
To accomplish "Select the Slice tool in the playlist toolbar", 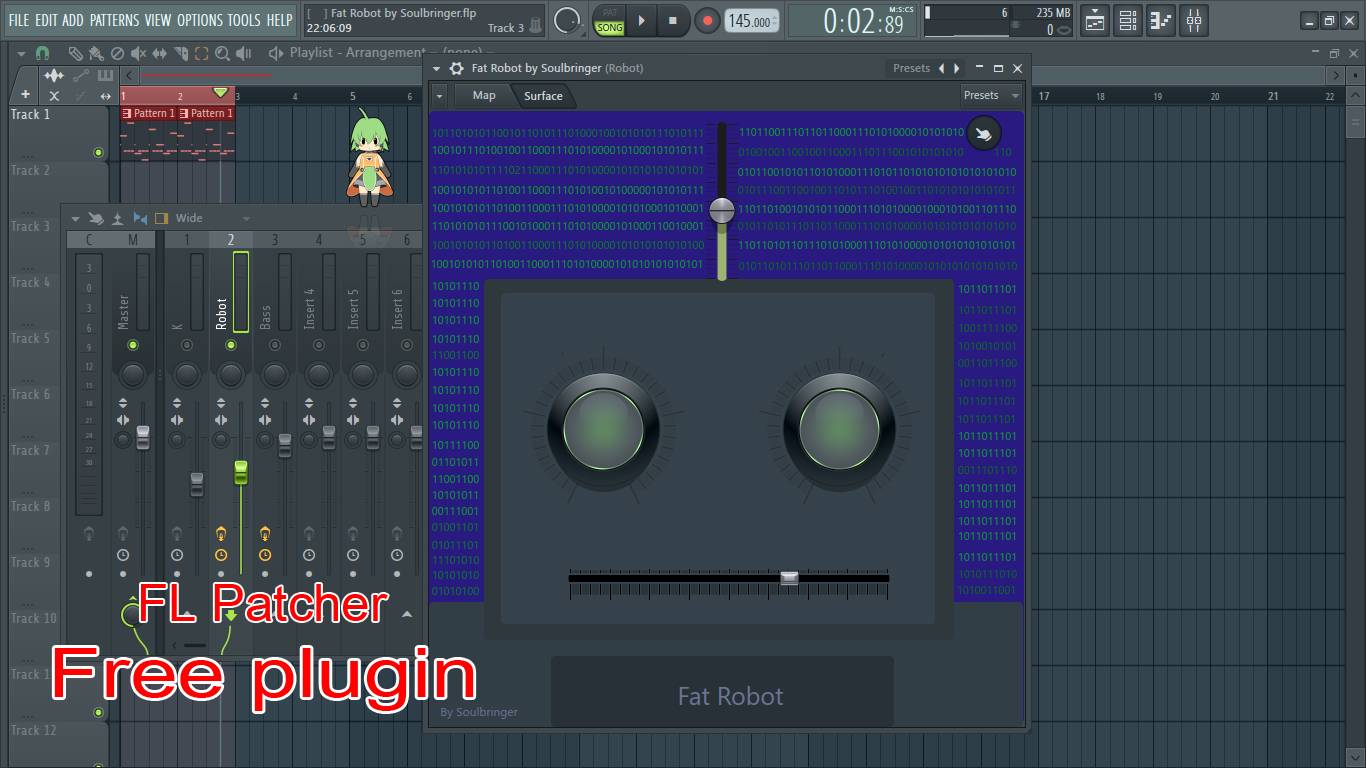I will coord(181,53).
